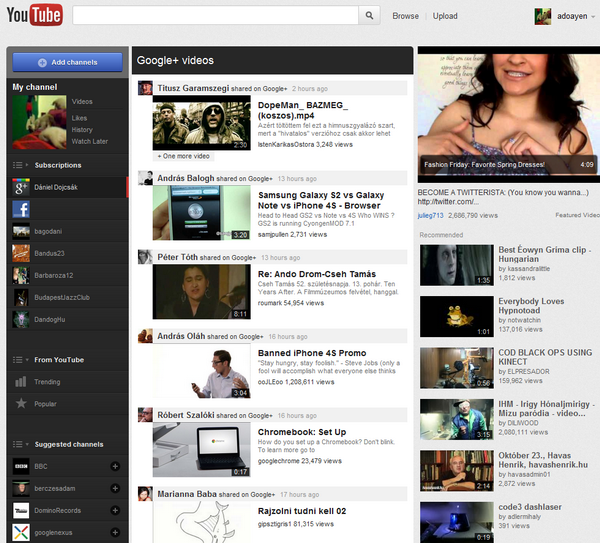Image resolution: width=600 pixels, height=543 pixels.
Task: Click the My channel heading
Action: [x=35, y=87]
